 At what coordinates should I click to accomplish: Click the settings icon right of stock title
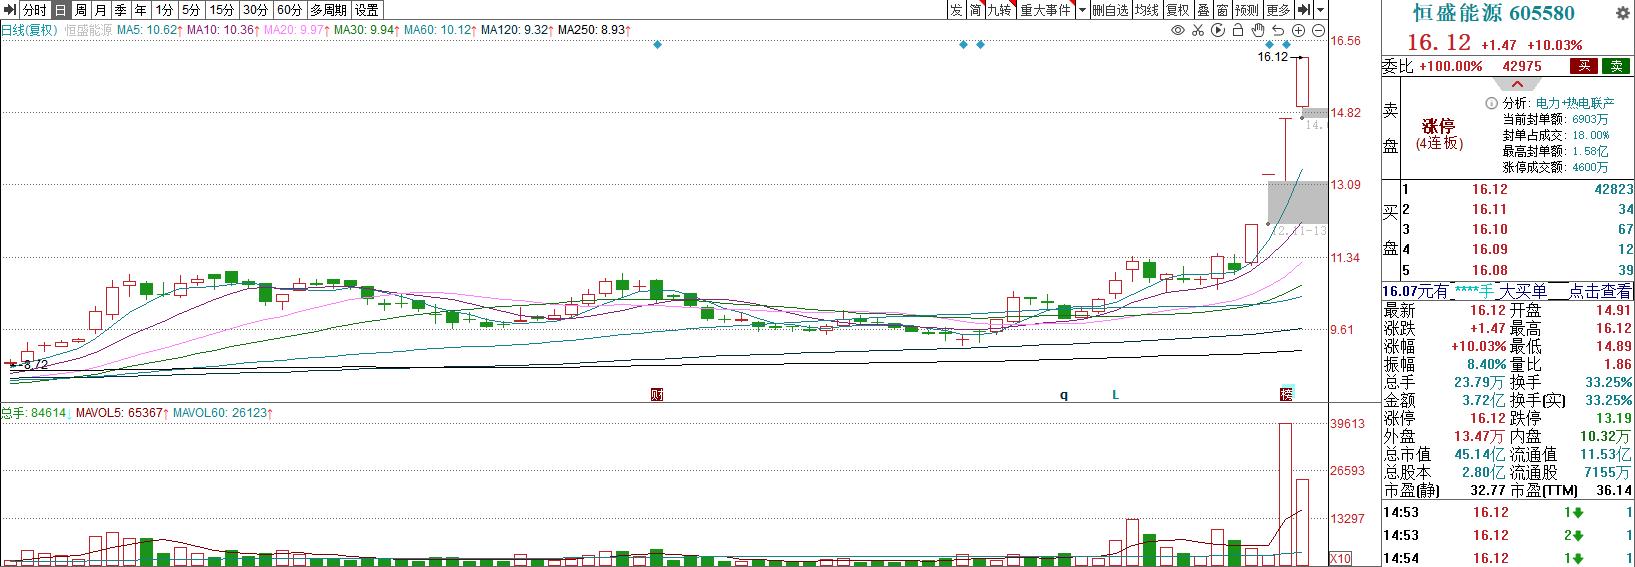click(x=1622, y=13)
